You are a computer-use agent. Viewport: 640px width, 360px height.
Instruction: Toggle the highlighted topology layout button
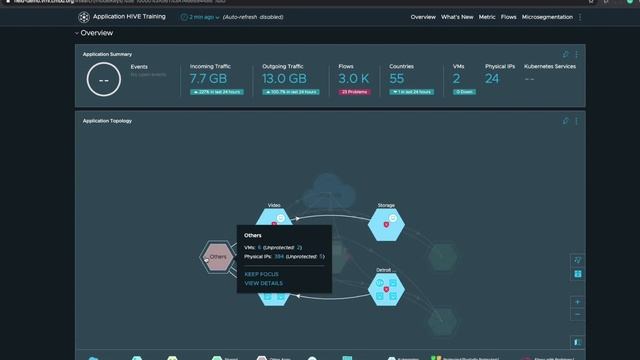[x=578, y=274]
